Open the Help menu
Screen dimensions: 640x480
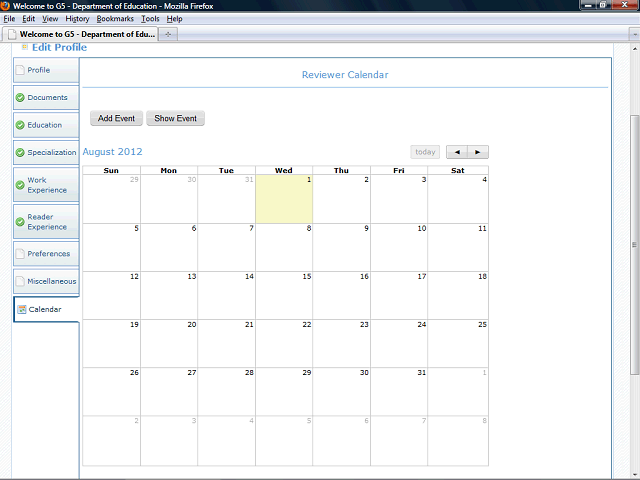click(174, 19)
